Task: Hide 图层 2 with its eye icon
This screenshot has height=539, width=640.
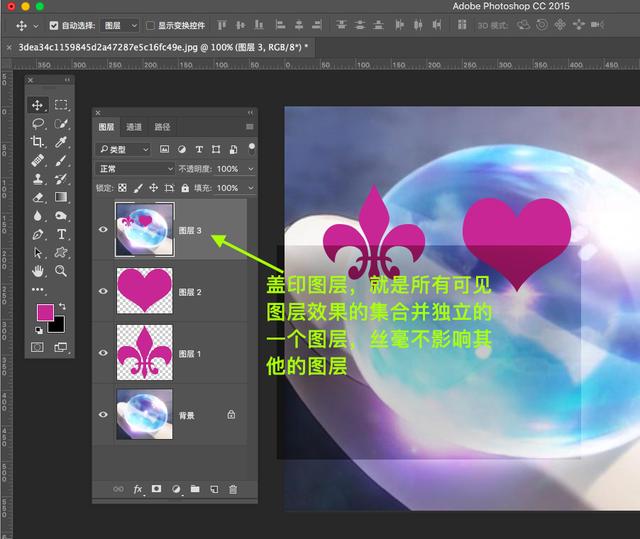Action: tap(103, 291)
